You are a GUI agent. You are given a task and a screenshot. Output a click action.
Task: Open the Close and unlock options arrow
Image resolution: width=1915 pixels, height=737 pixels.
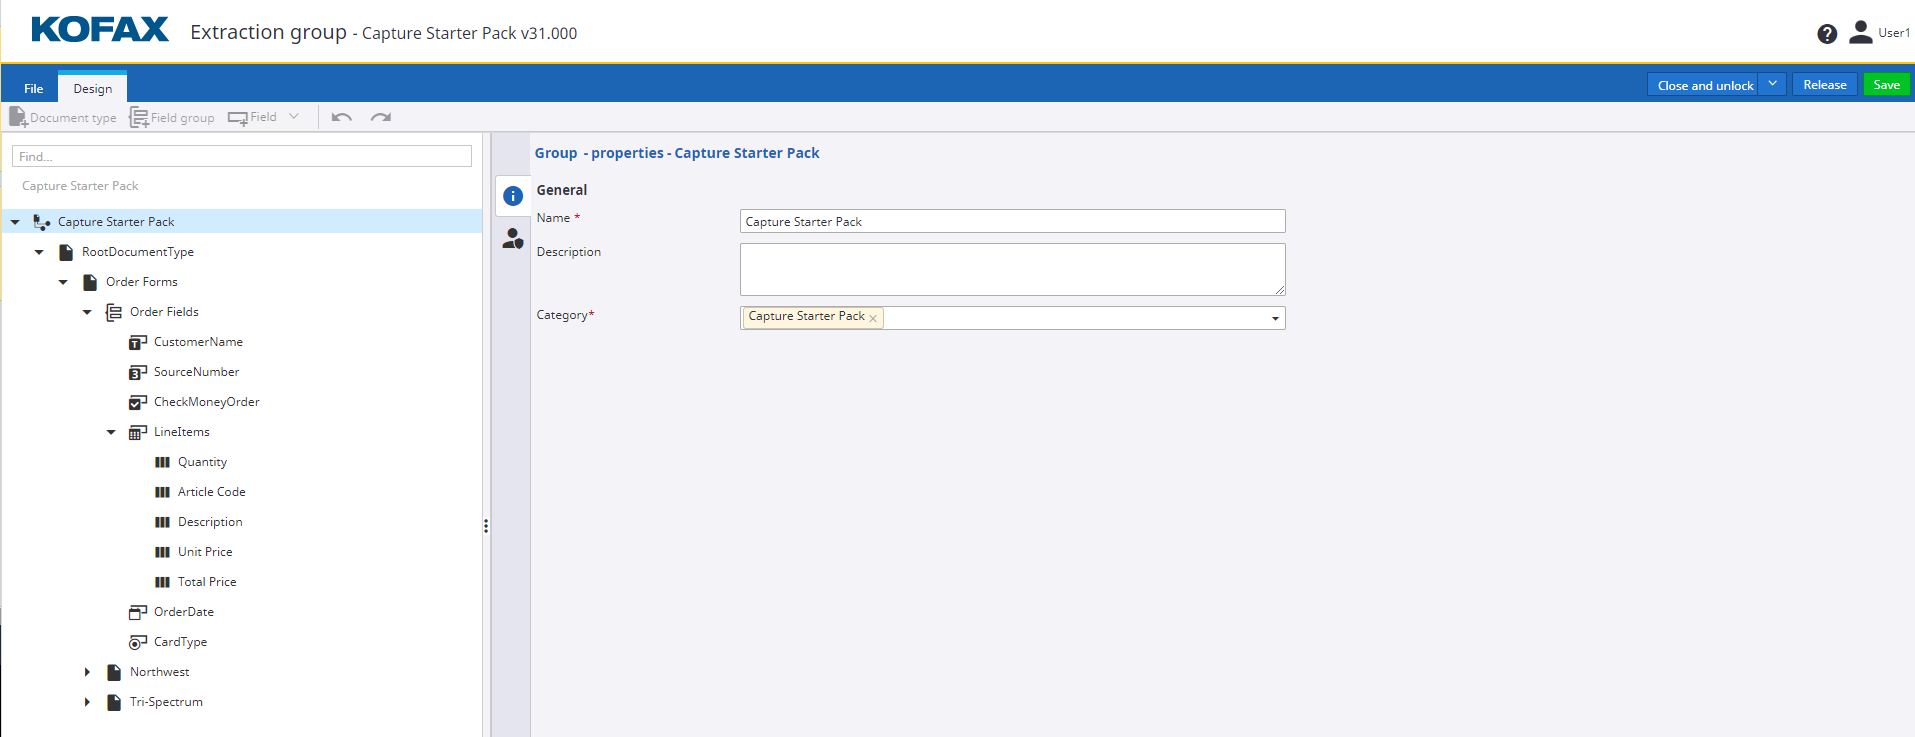(x=1772, y=85)
